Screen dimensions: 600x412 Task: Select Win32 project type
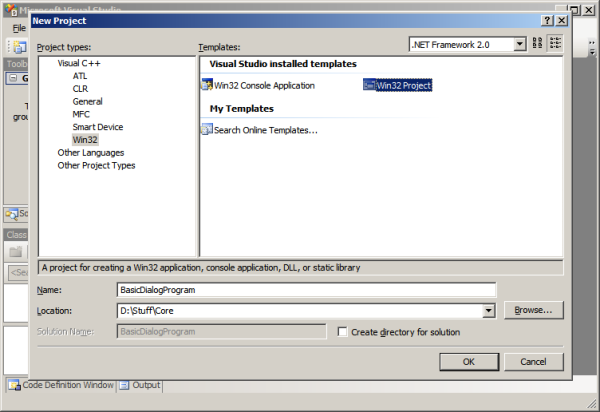point(85,140)
